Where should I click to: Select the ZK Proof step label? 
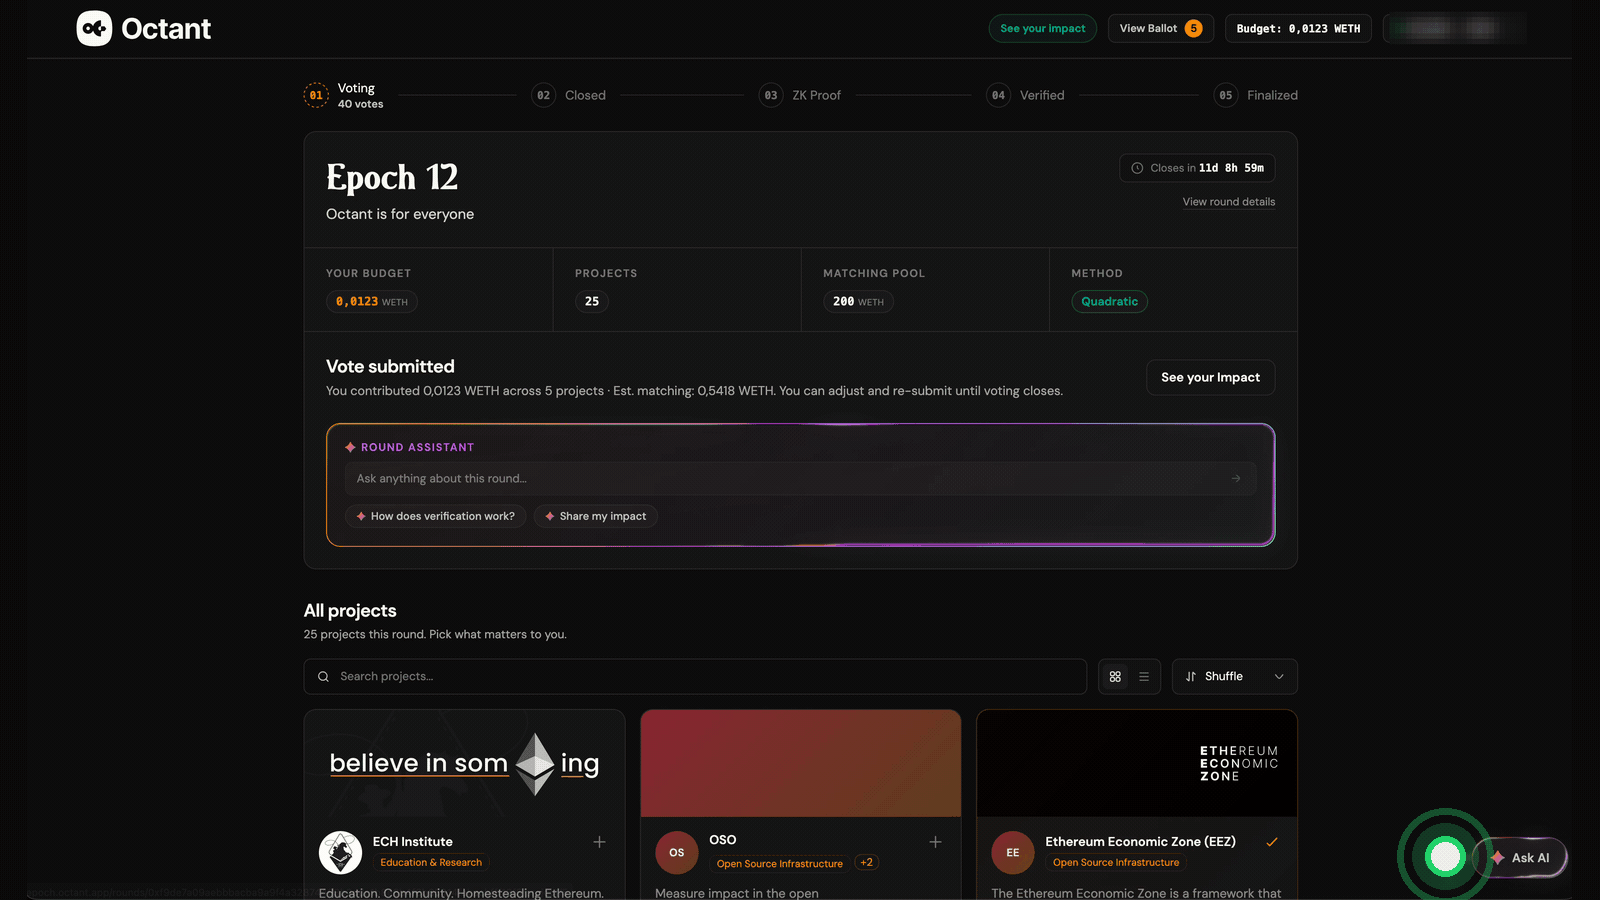click(816, 95)
